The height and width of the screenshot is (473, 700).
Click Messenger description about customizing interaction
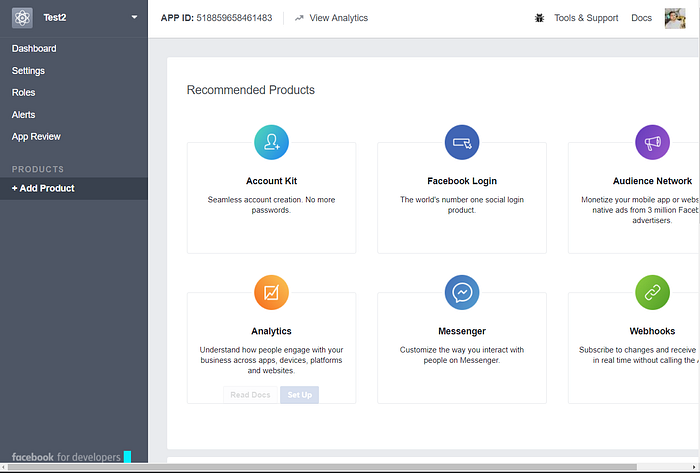pos(462,355)
